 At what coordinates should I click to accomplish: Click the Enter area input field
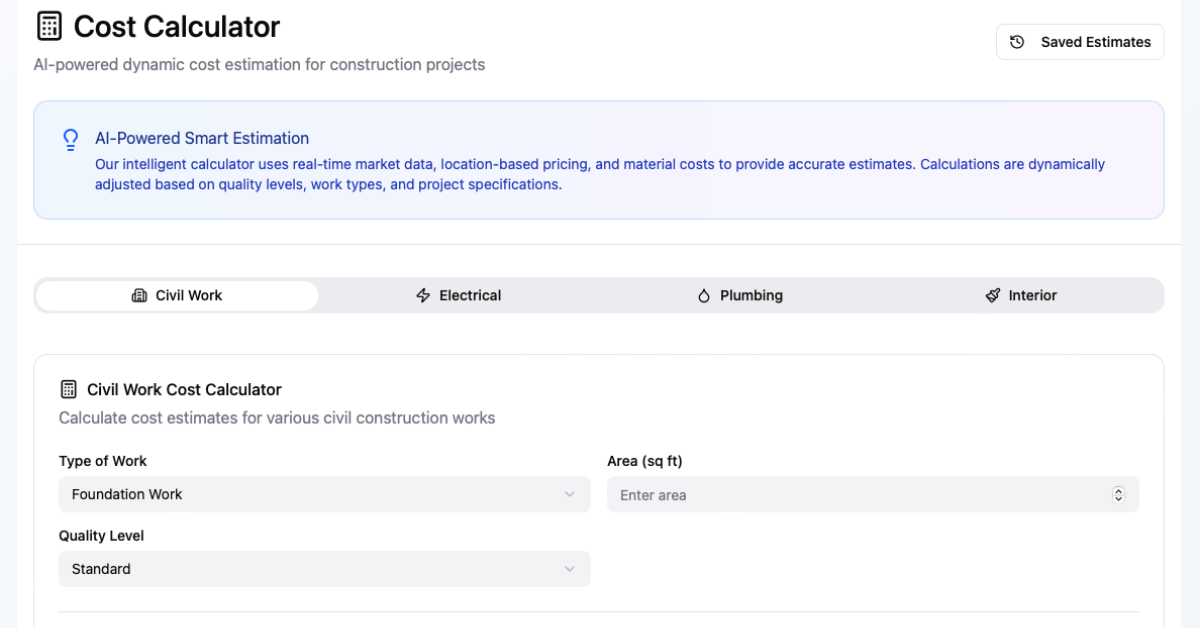850,494
